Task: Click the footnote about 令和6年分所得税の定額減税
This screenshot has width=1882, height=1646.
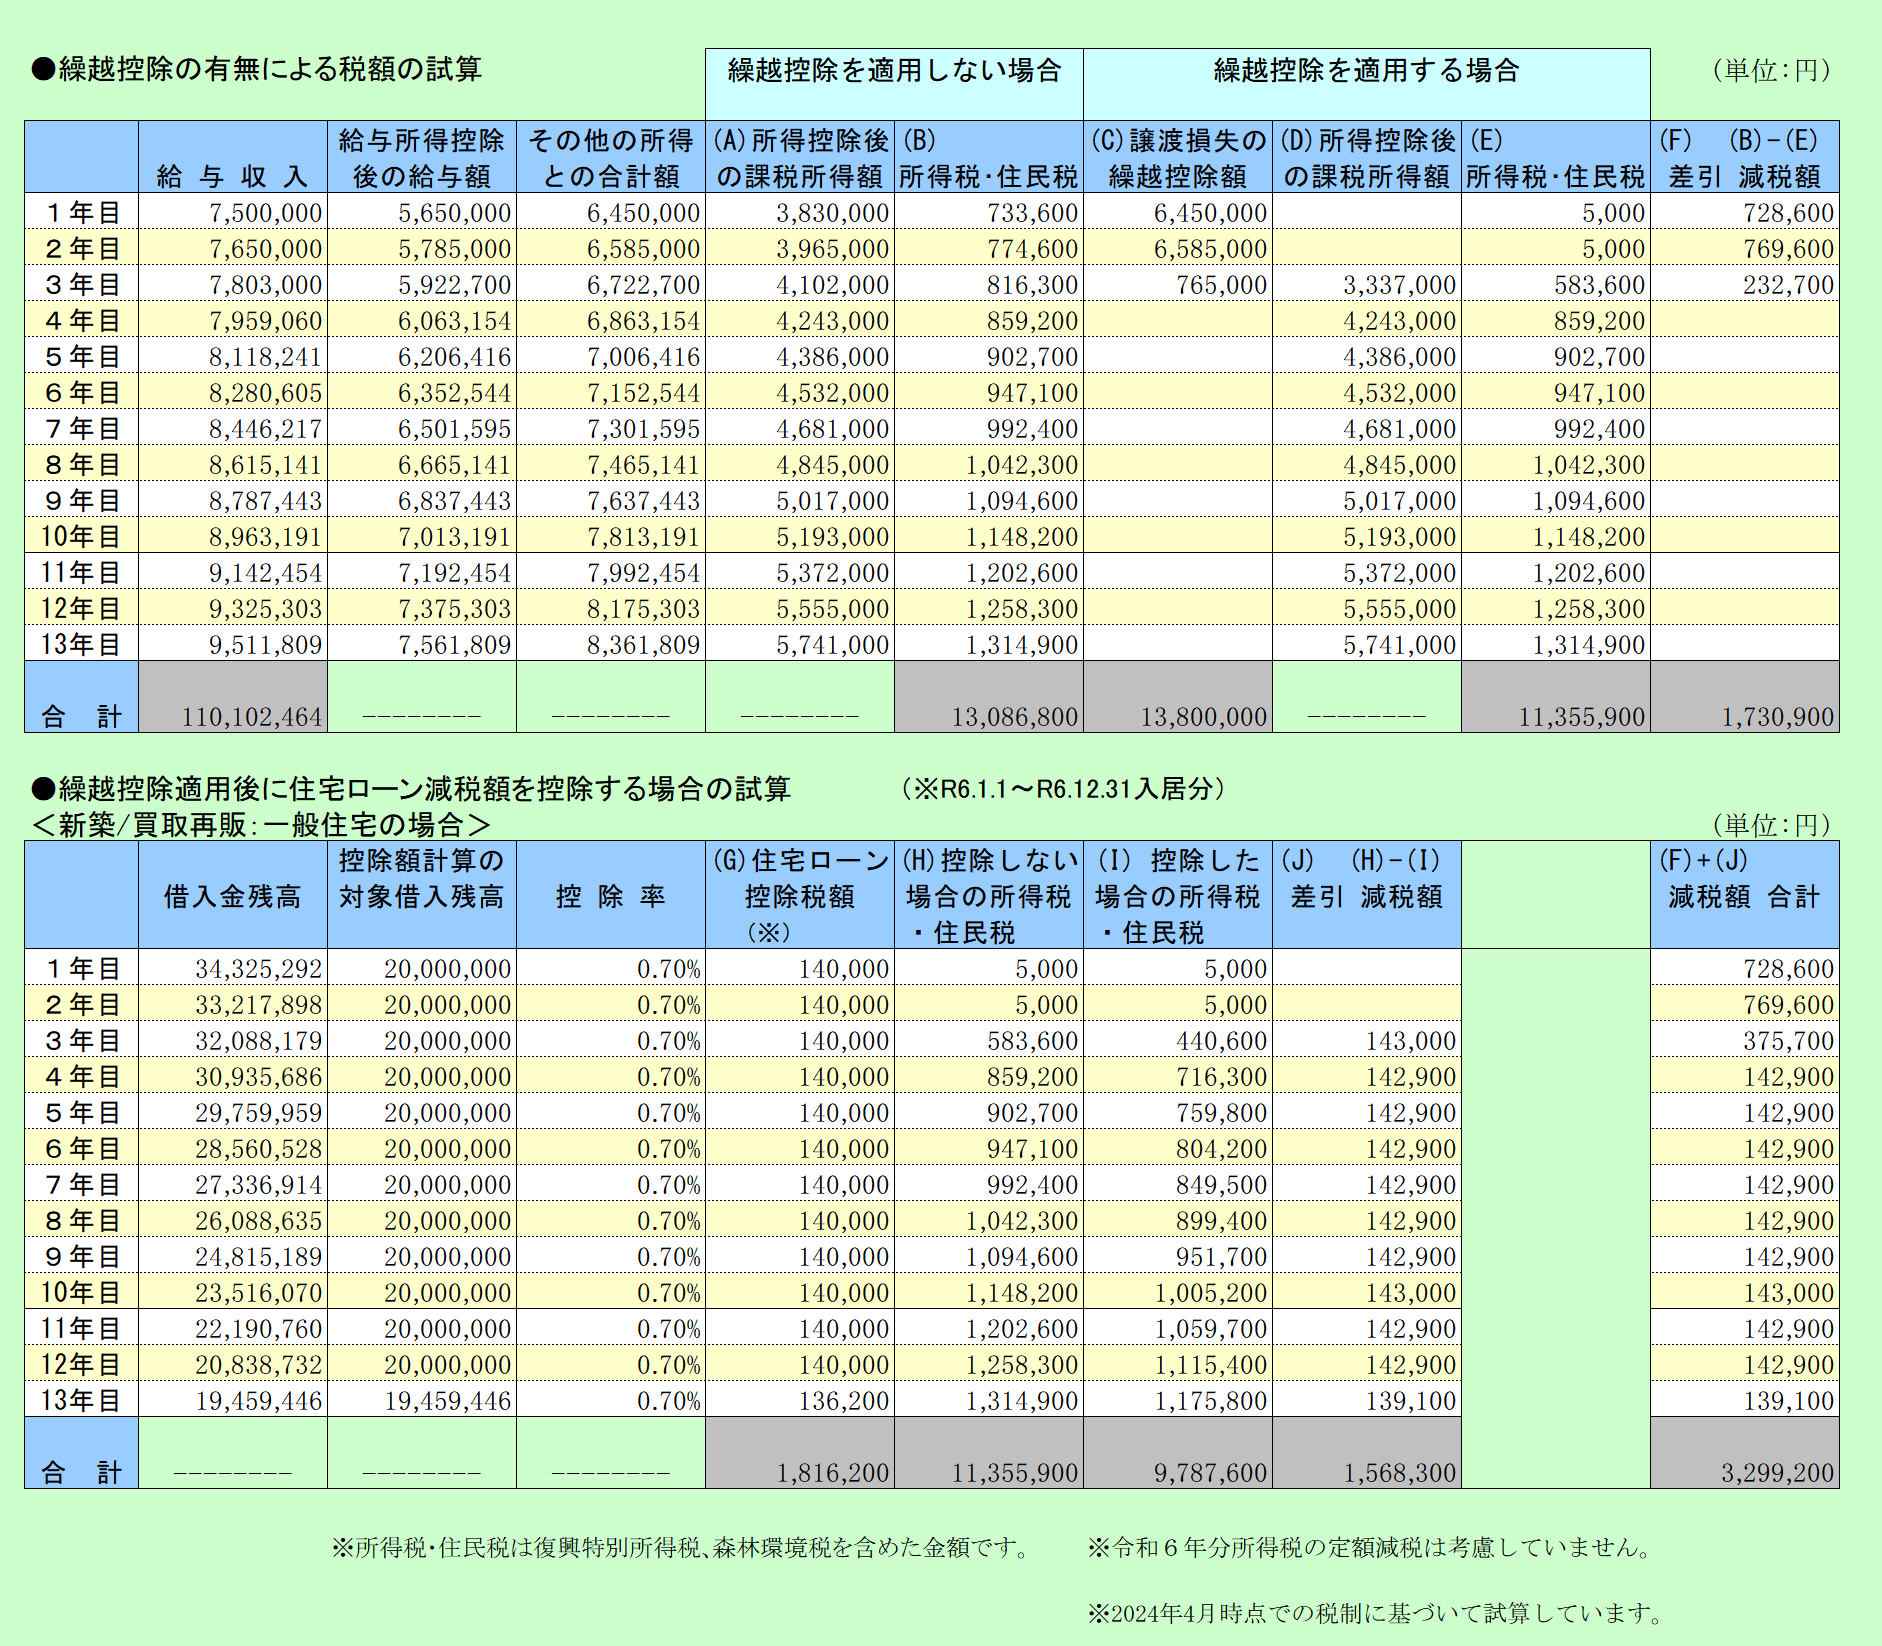Action: pyautogui.click(x=1372, y=1548)
